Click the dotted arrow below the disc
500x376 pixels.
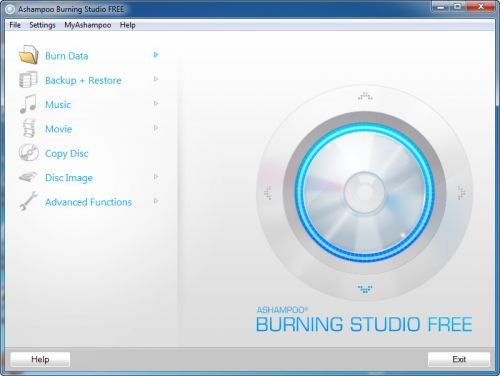pos(365,289)
